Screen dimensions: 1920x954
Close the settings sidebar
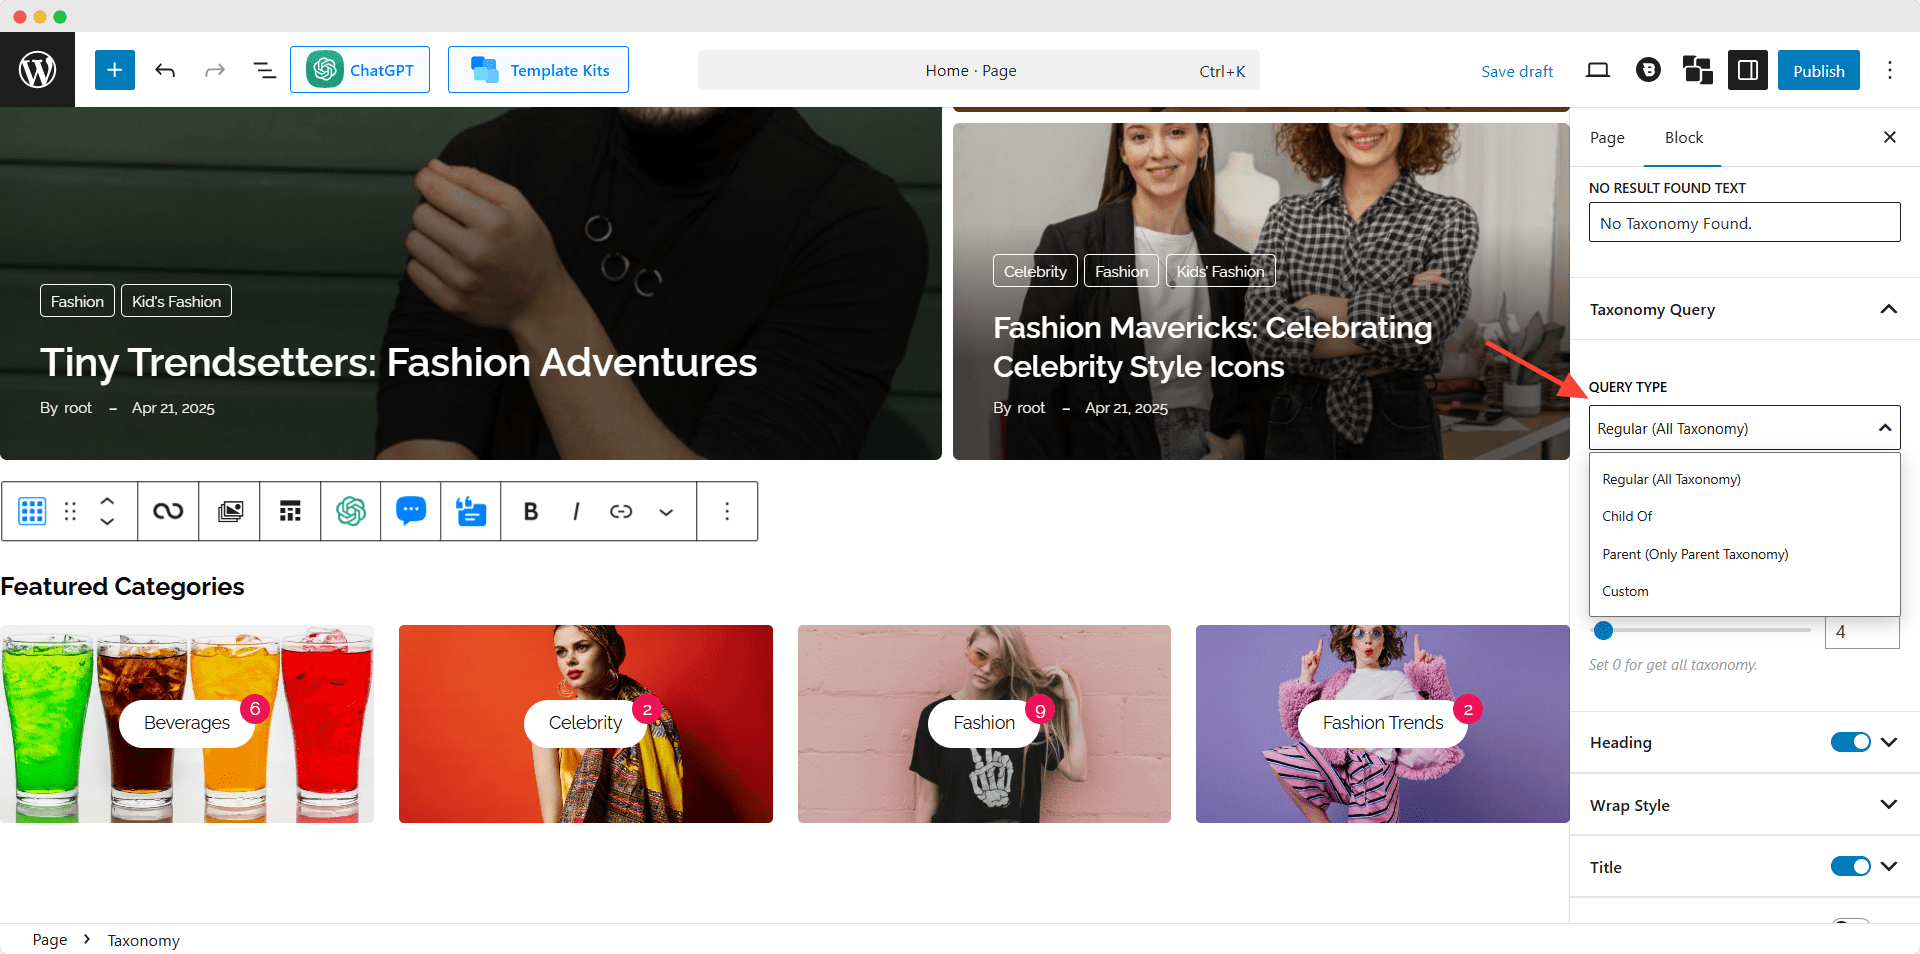pyautogui.click(x=1889, y=137)
